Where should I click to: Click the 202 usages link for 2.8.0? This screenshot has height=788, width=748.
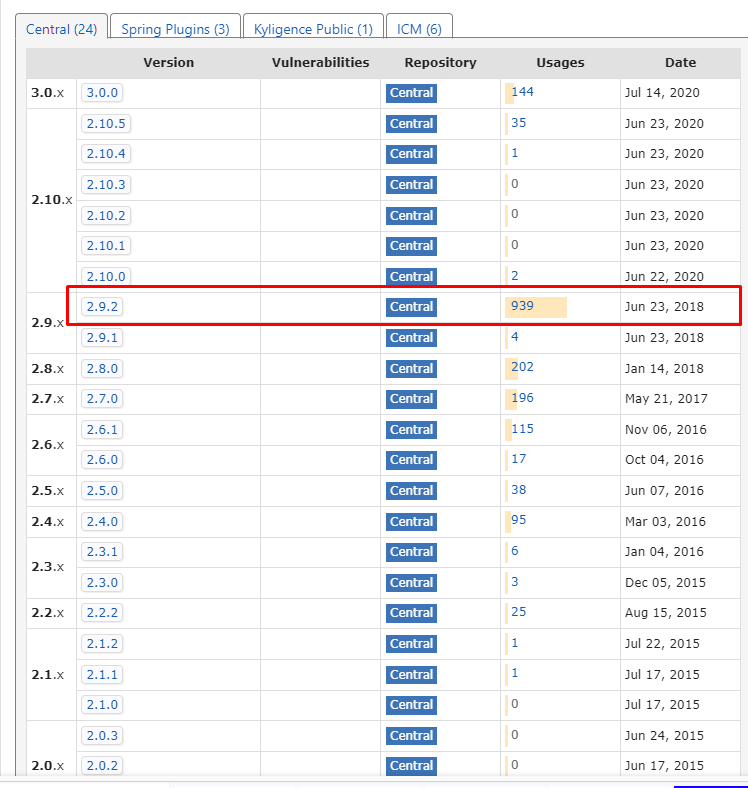(x=522, y=367)
